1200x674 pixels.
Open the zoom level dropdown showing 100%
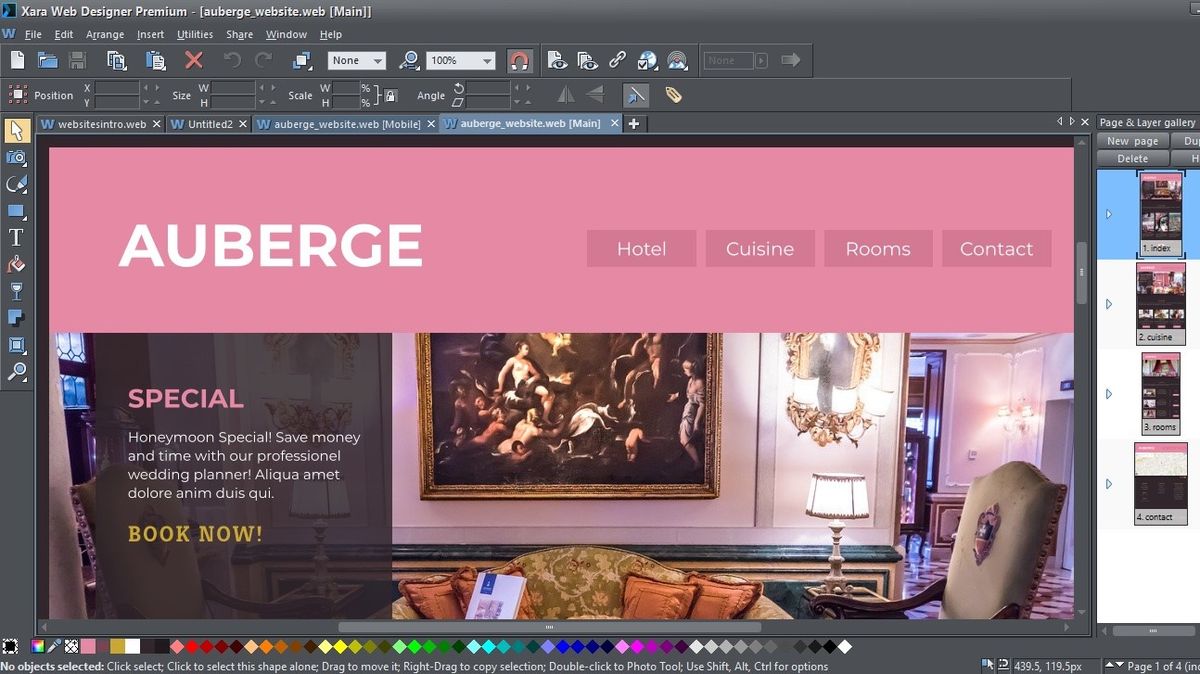point(487,60)
